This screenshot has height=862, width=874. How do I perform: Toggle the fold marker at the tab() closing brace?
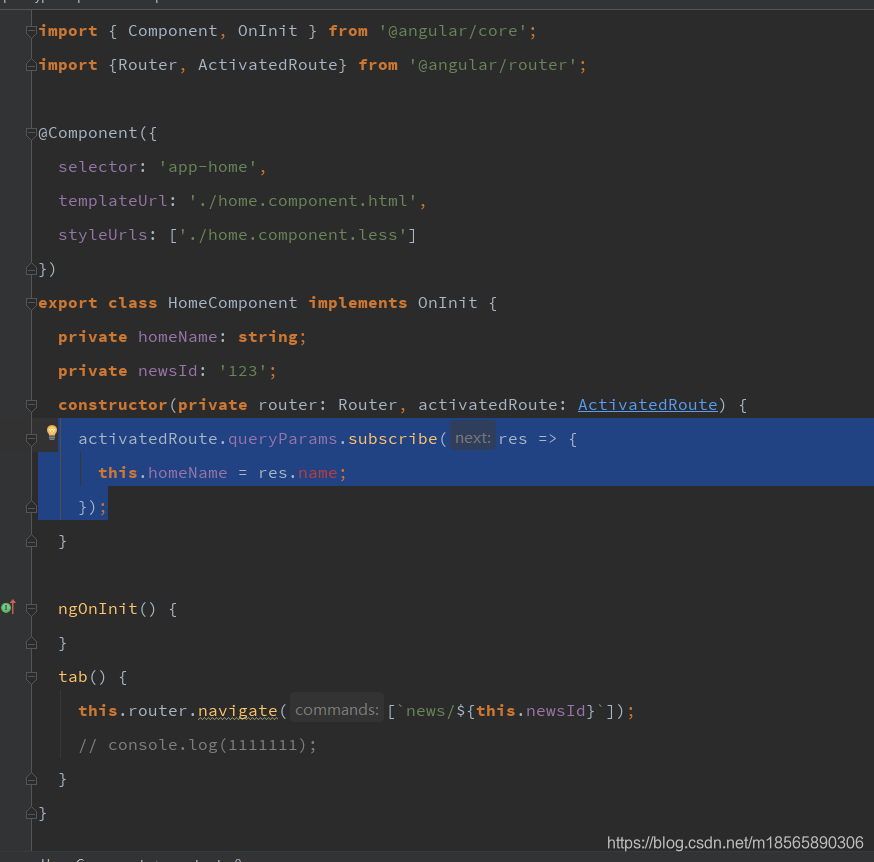(31, 779)
